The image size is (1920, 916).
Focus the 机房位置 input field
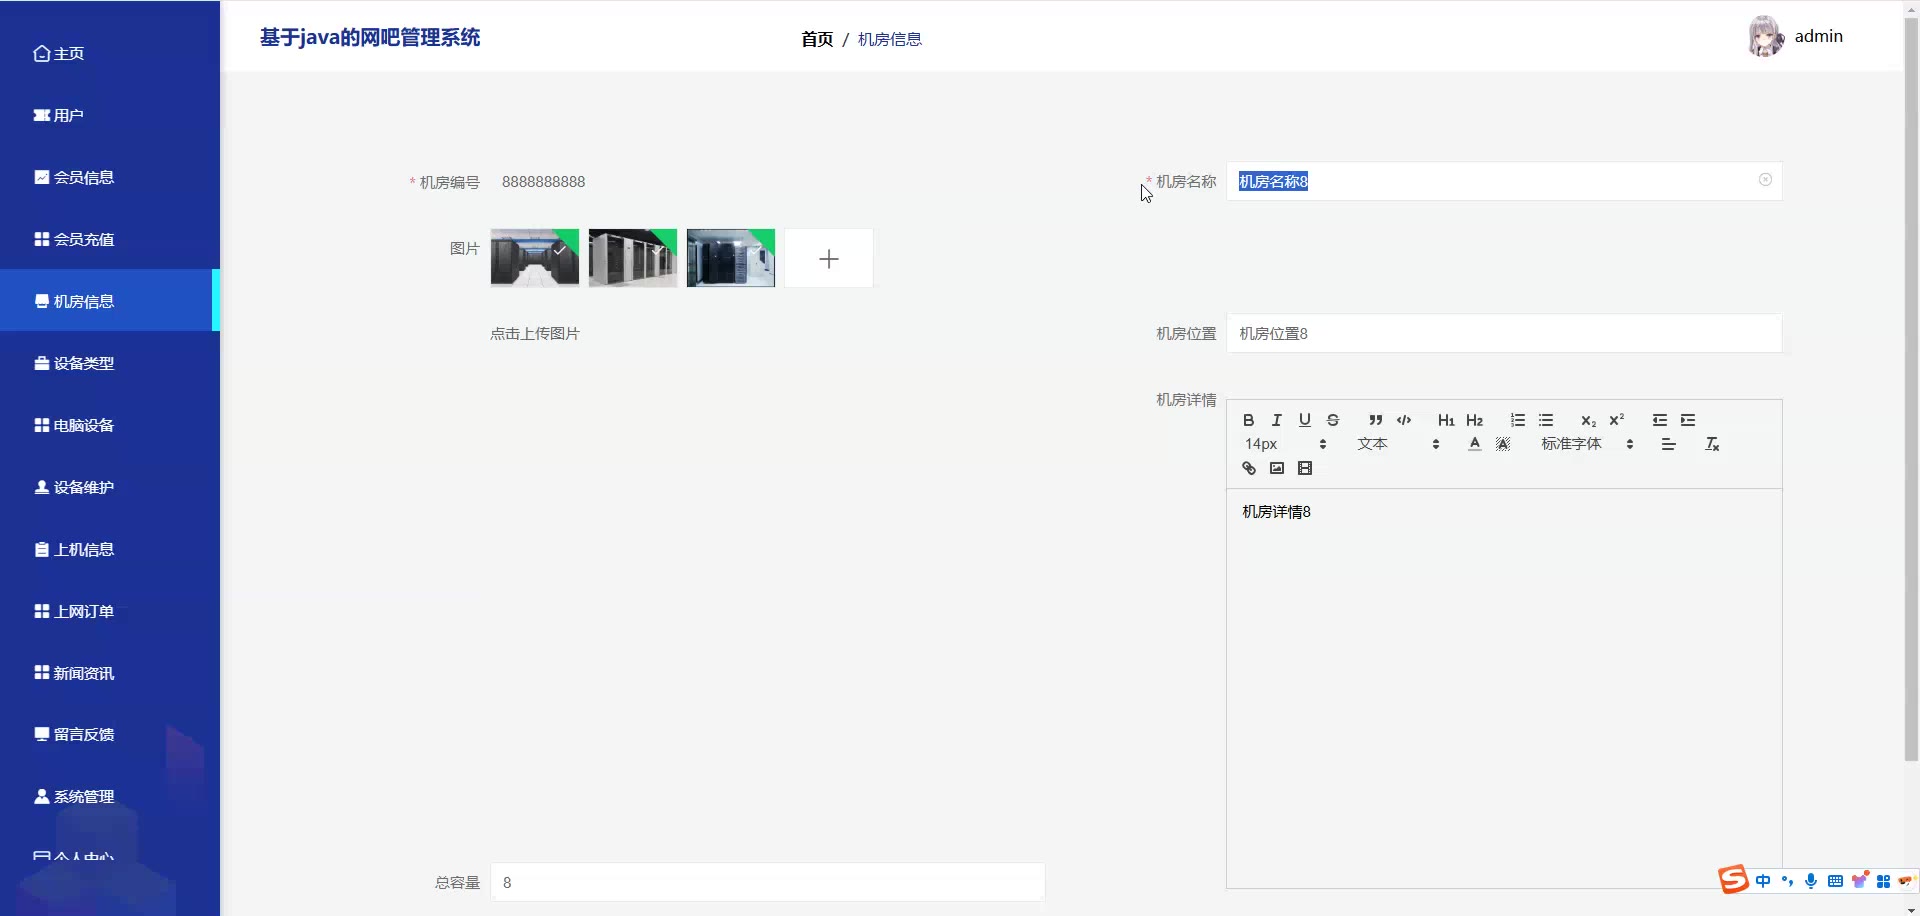click(1504, 333)
